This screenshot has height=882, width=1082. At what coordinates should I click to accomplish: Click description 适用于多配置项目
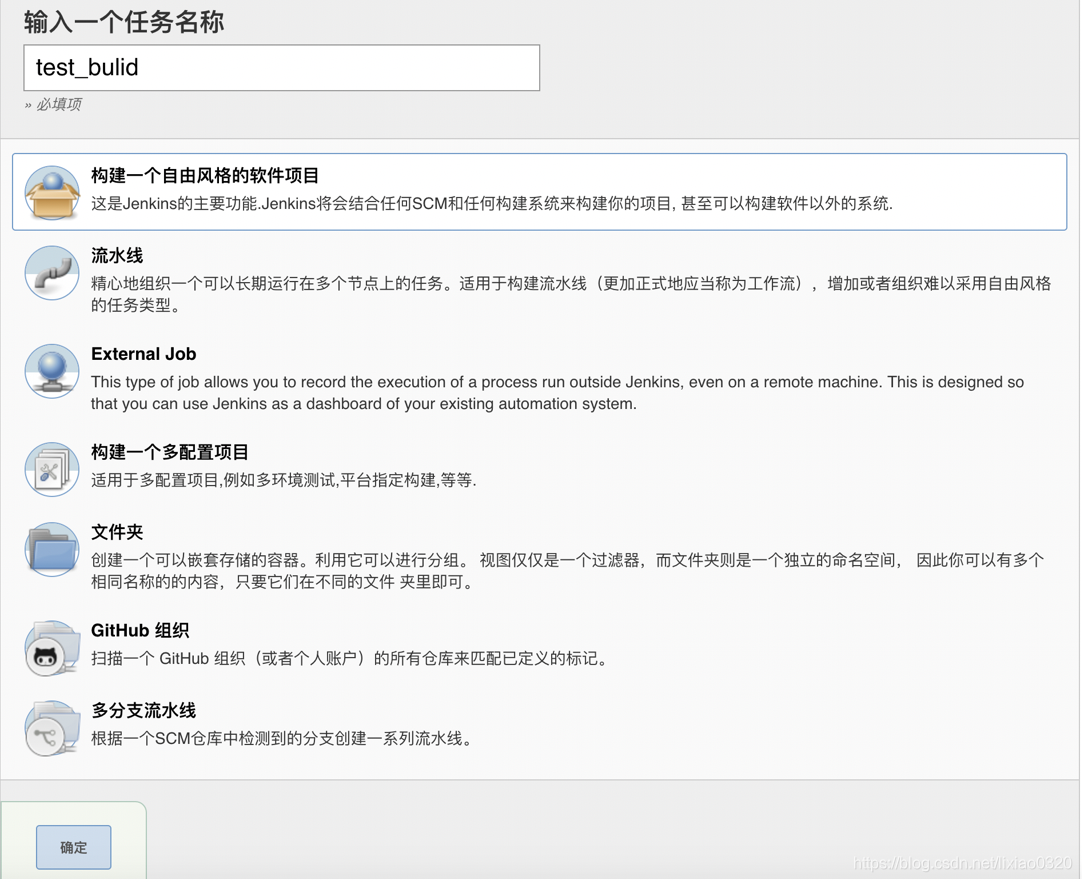[284, 480]
